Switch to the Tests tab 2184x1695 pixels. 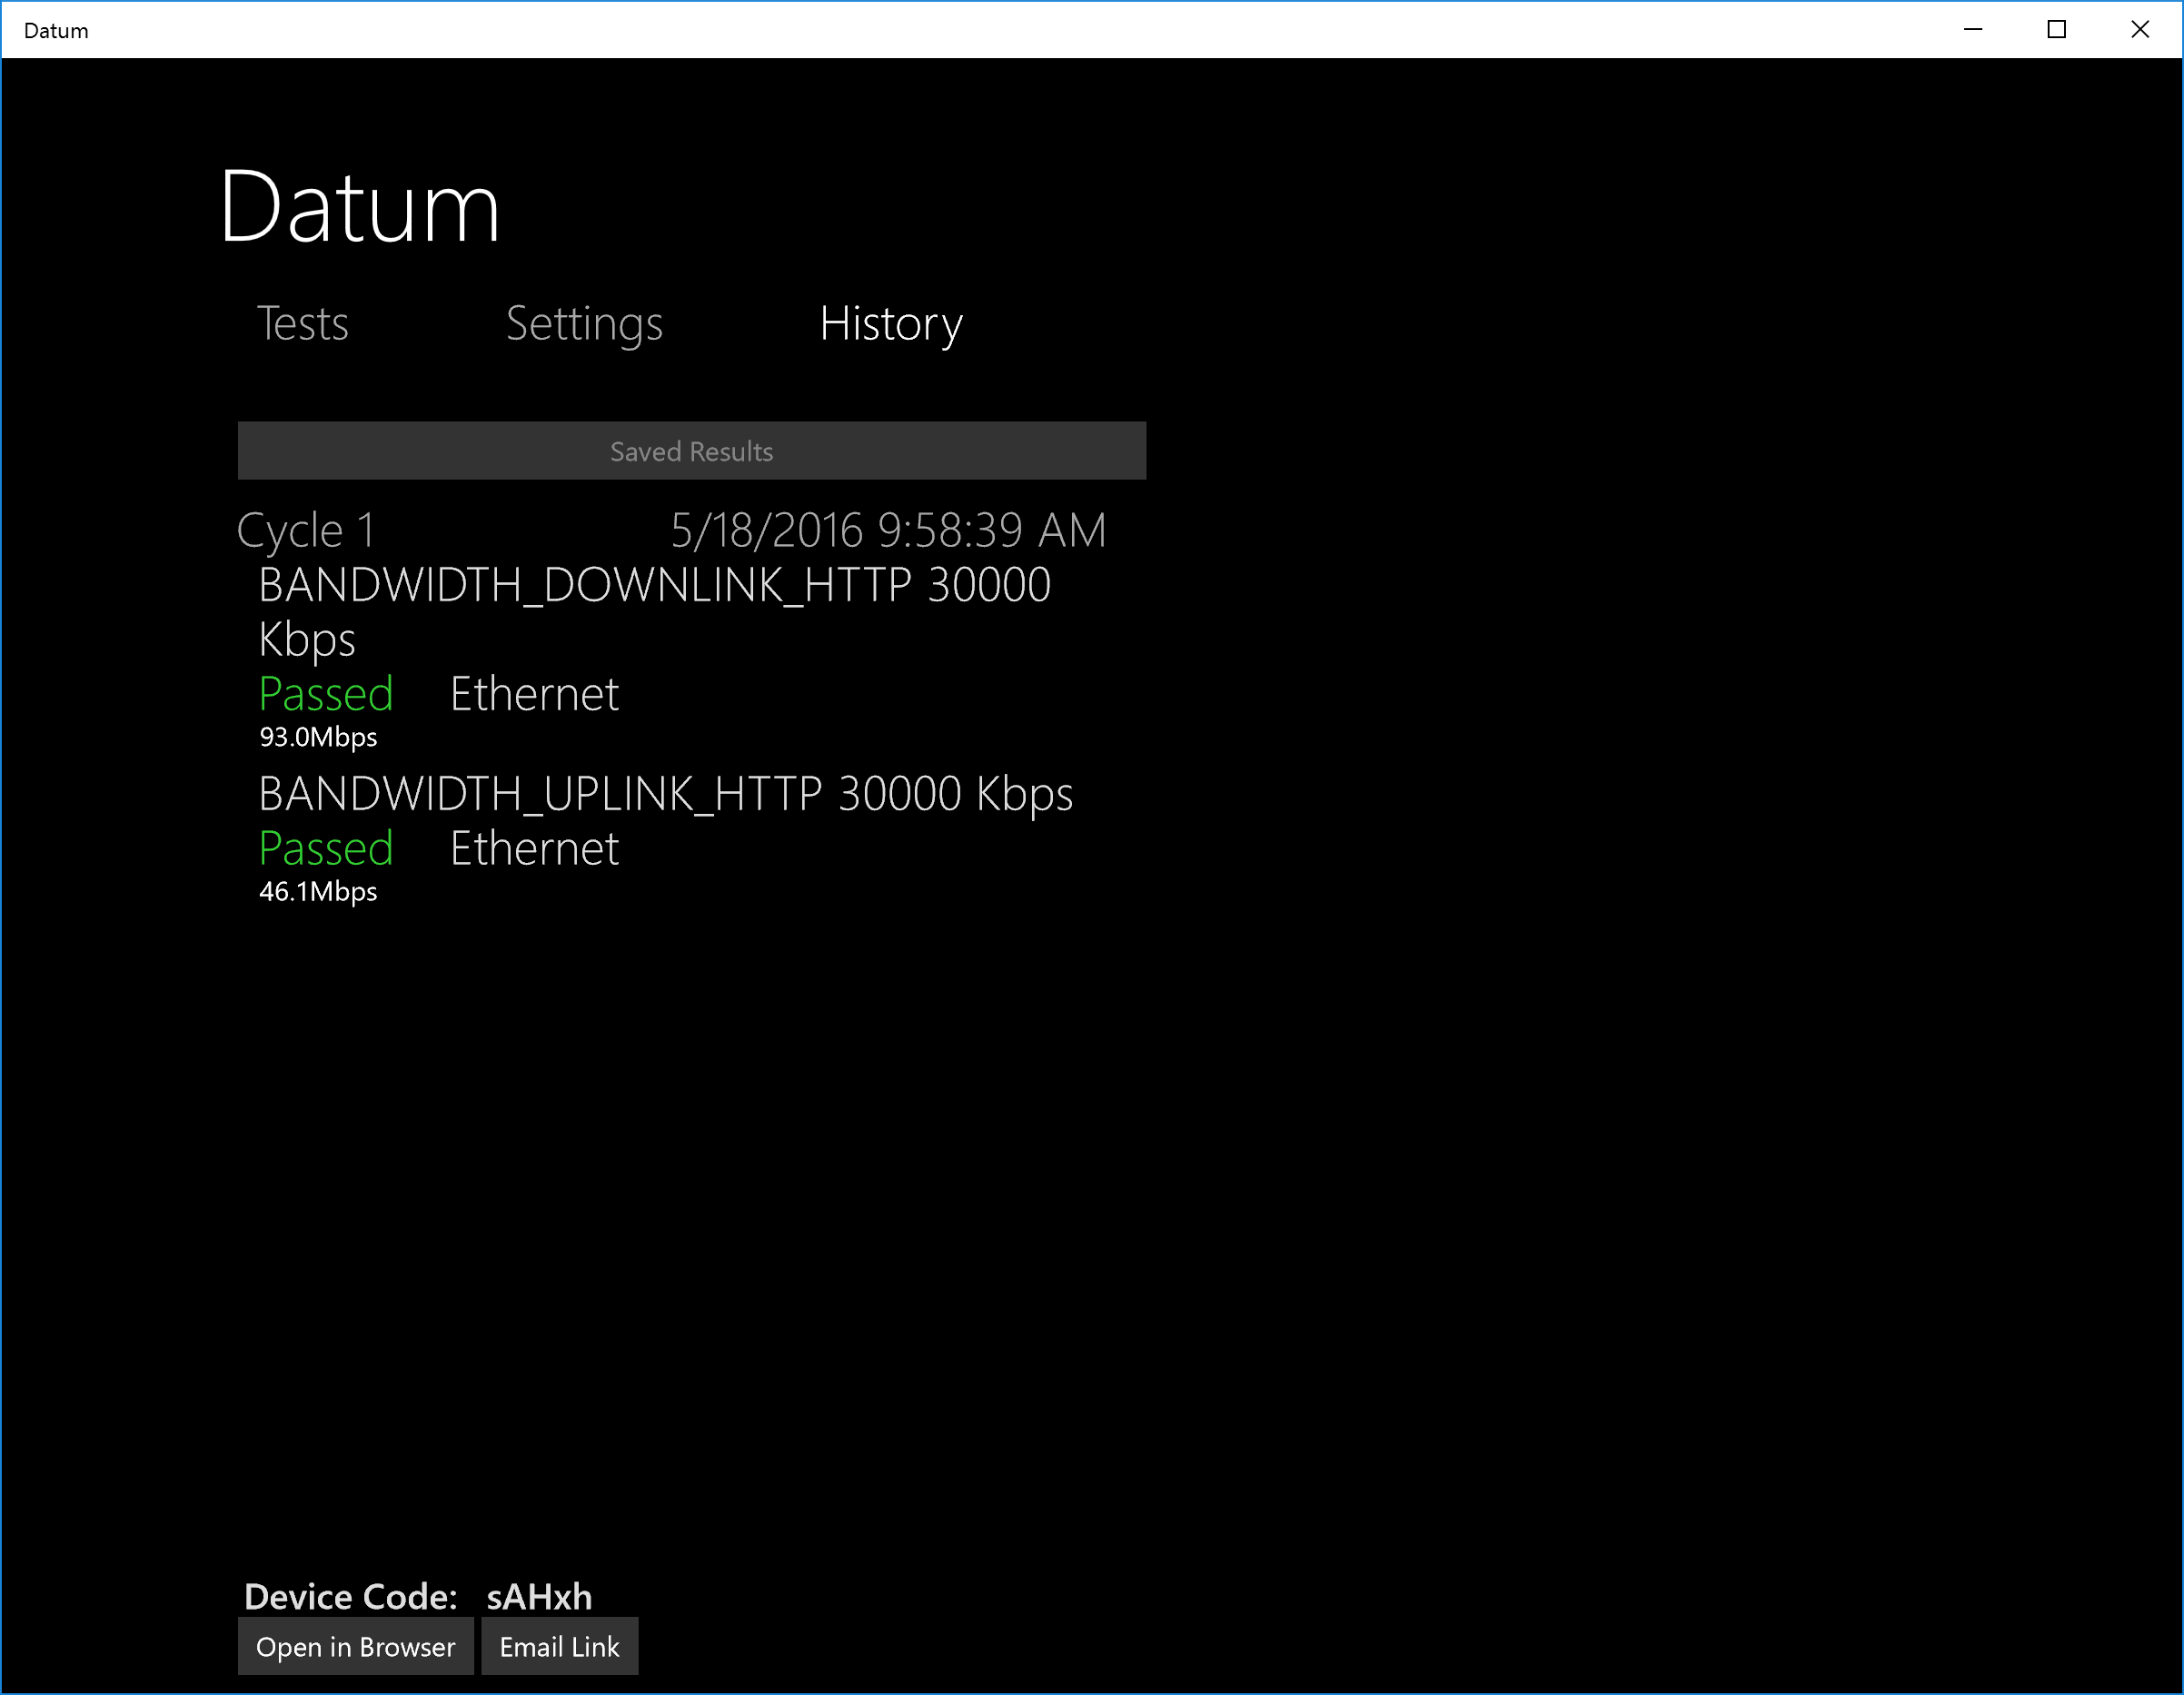(302, 324)
